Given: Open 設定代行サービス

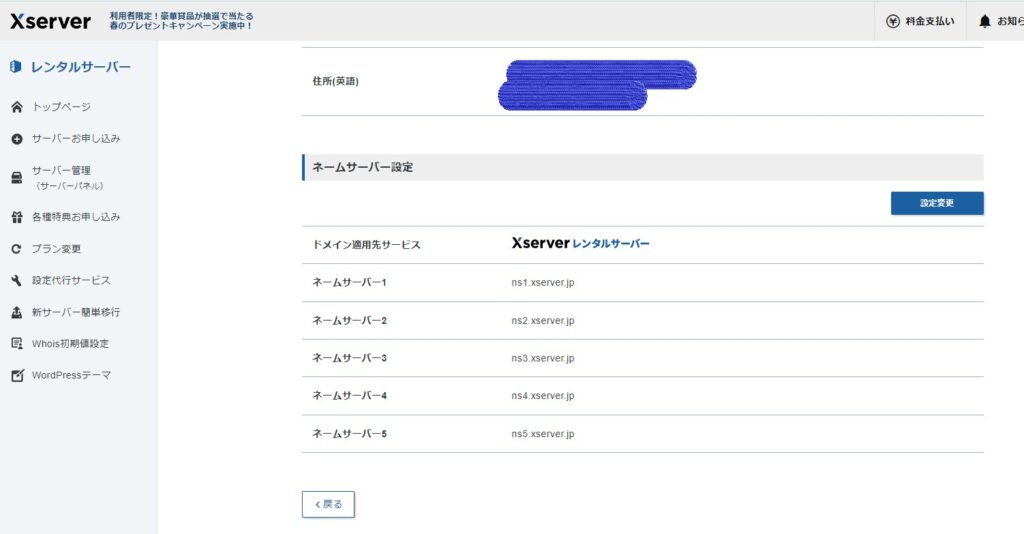Looking at the screenshot, I should 71,280.
